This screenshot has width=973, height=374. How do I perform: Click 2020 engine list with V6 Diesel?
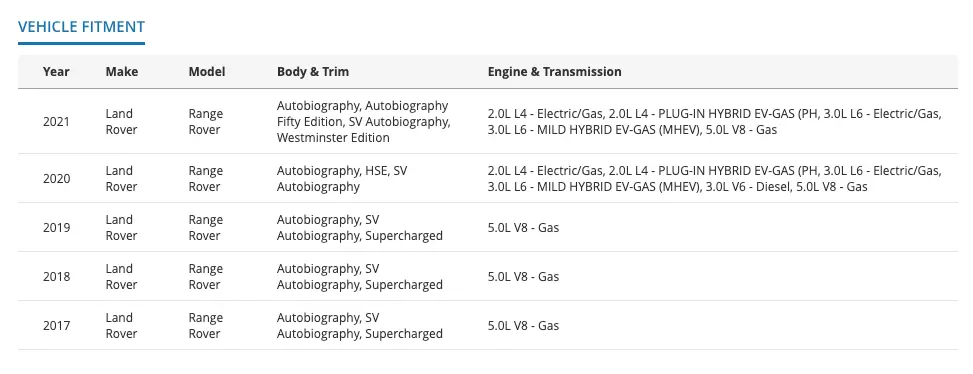coord(714,179)
